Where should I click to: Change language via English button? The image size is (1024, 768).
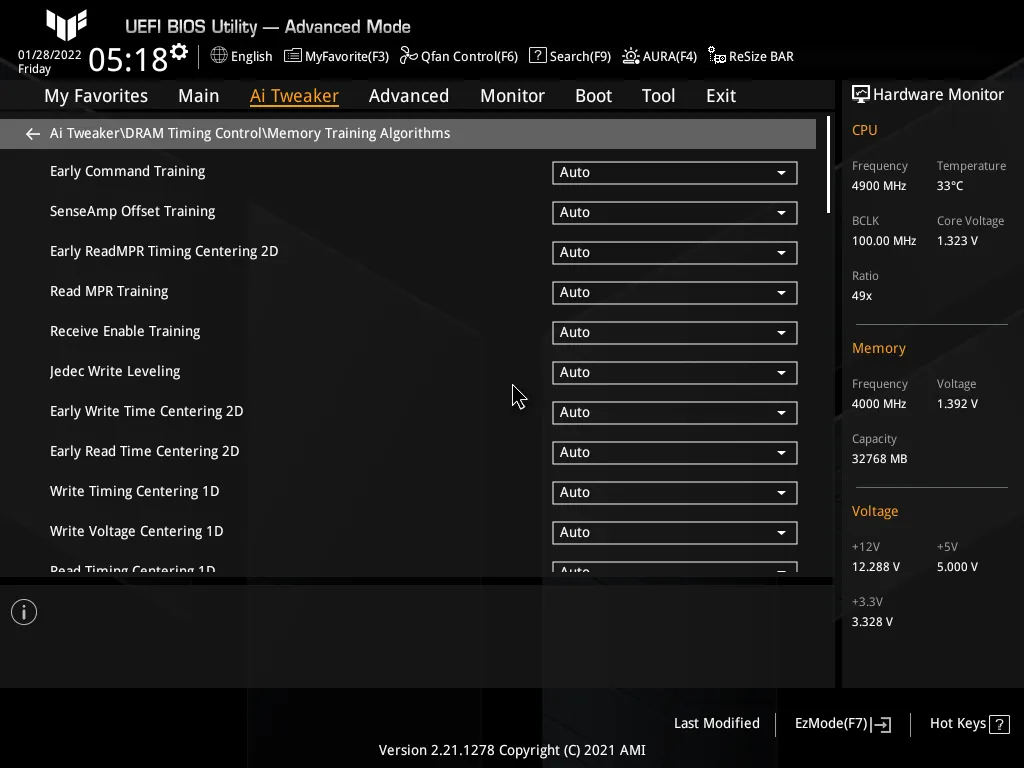251,56
